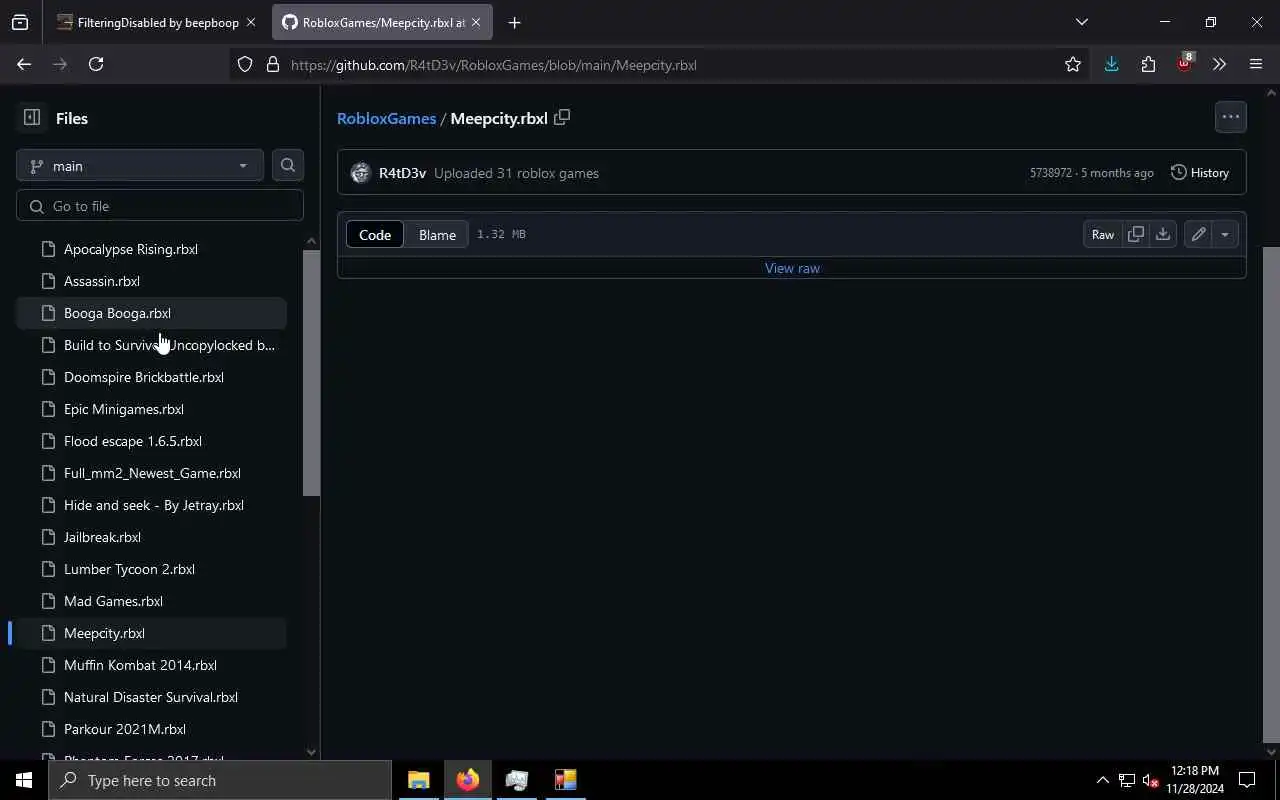Open Firefox downloads panel
1280x800 pixels.
tap(1111, 64)
